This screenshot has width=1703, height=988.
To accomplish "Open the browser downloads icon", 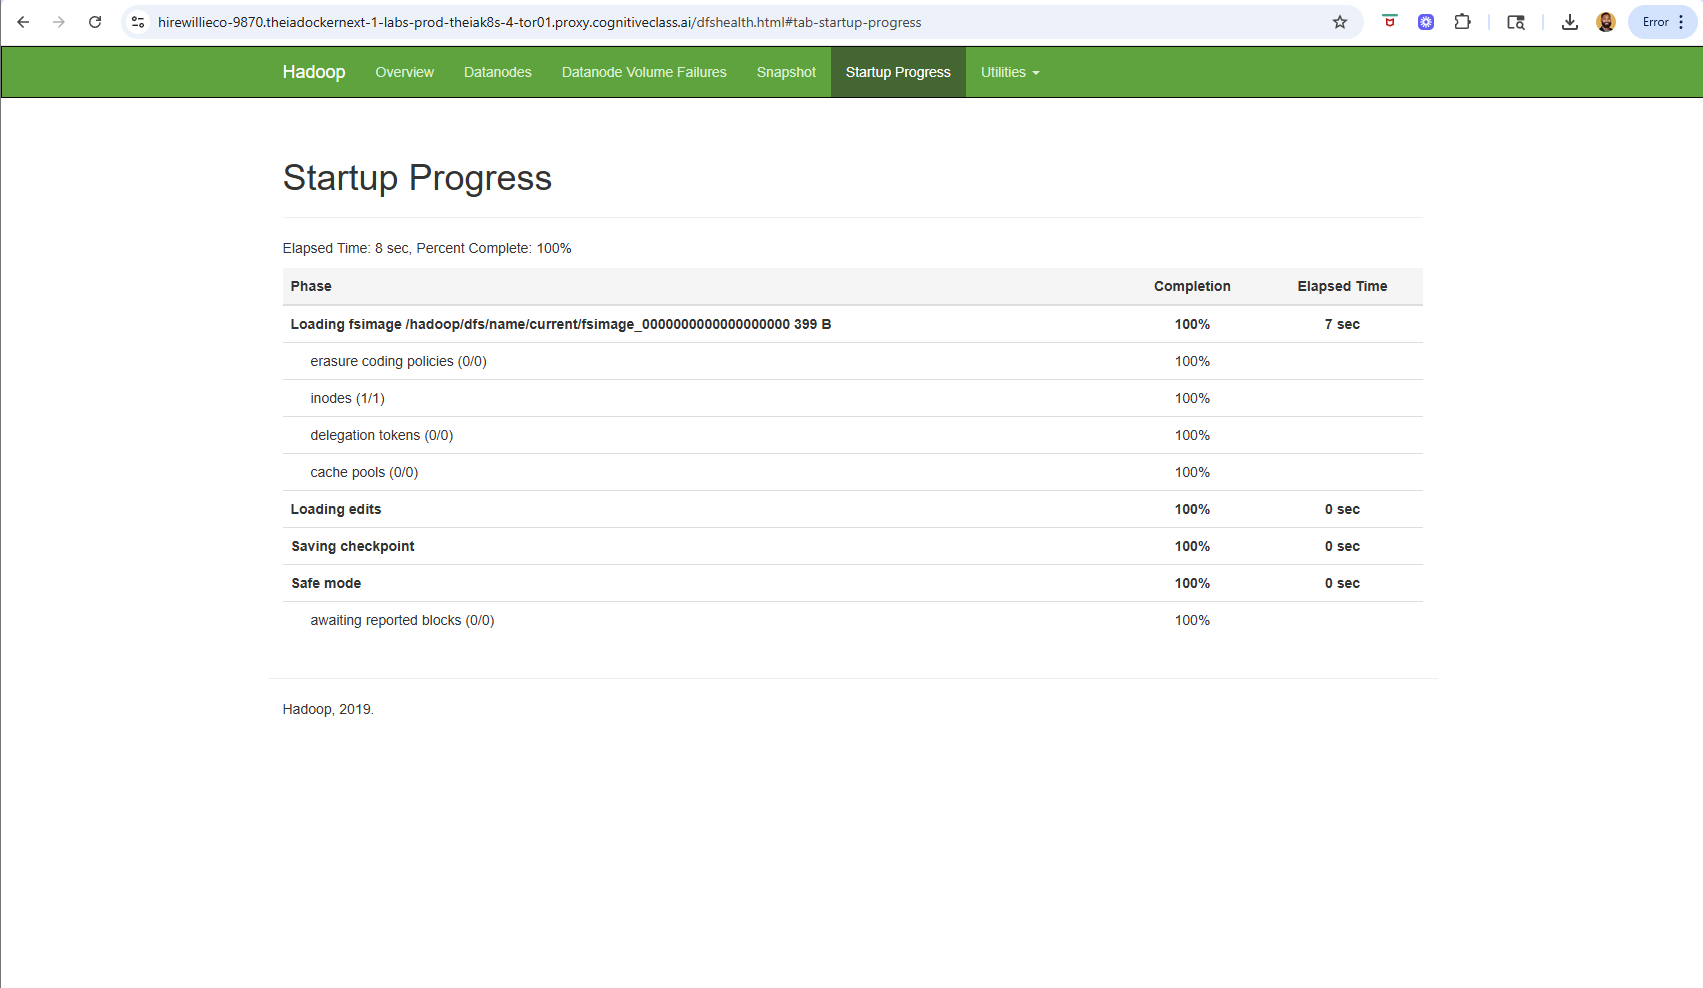I will pyautogui.click(x=1569, y=22).
